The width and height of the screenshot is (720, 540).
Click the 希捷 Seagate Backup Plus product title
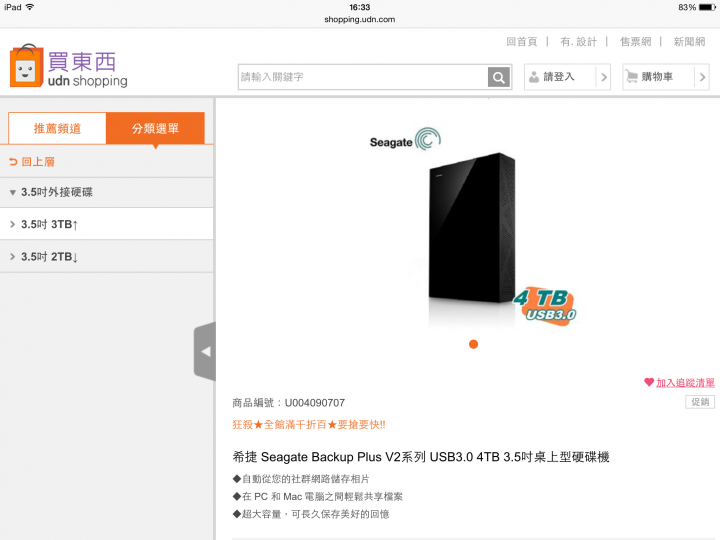pyautogui.click(x=421, y=457)
